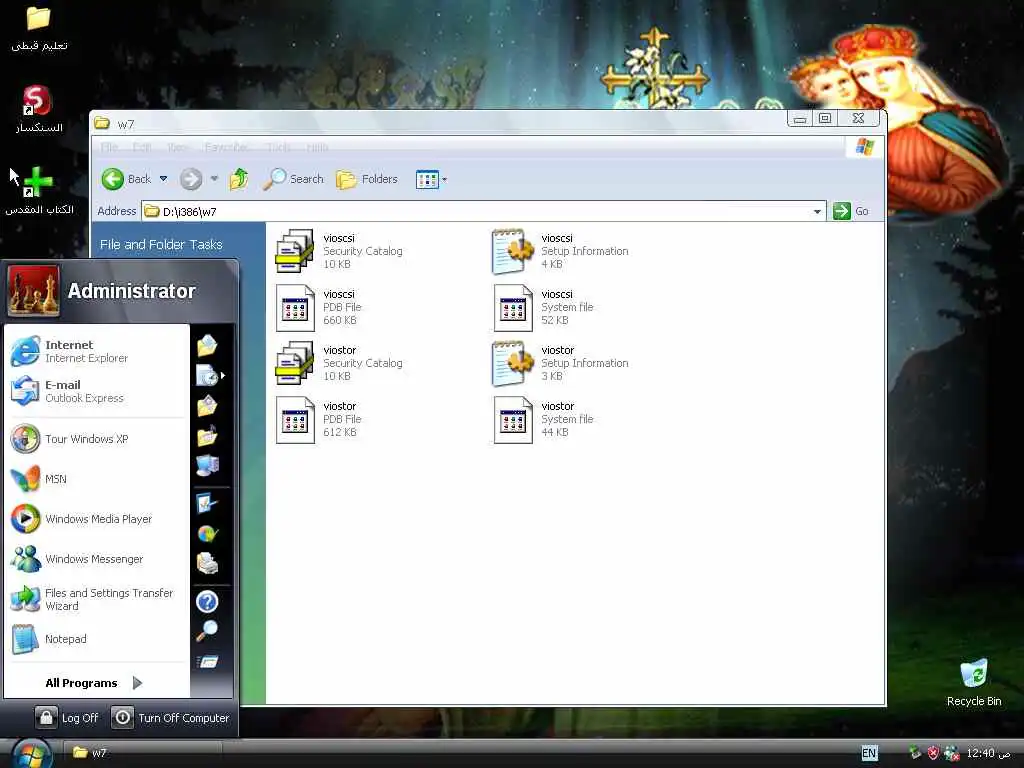This screenshot has height=768, width=1024.
Task: Open Windows Messenger
Action: 97,559
